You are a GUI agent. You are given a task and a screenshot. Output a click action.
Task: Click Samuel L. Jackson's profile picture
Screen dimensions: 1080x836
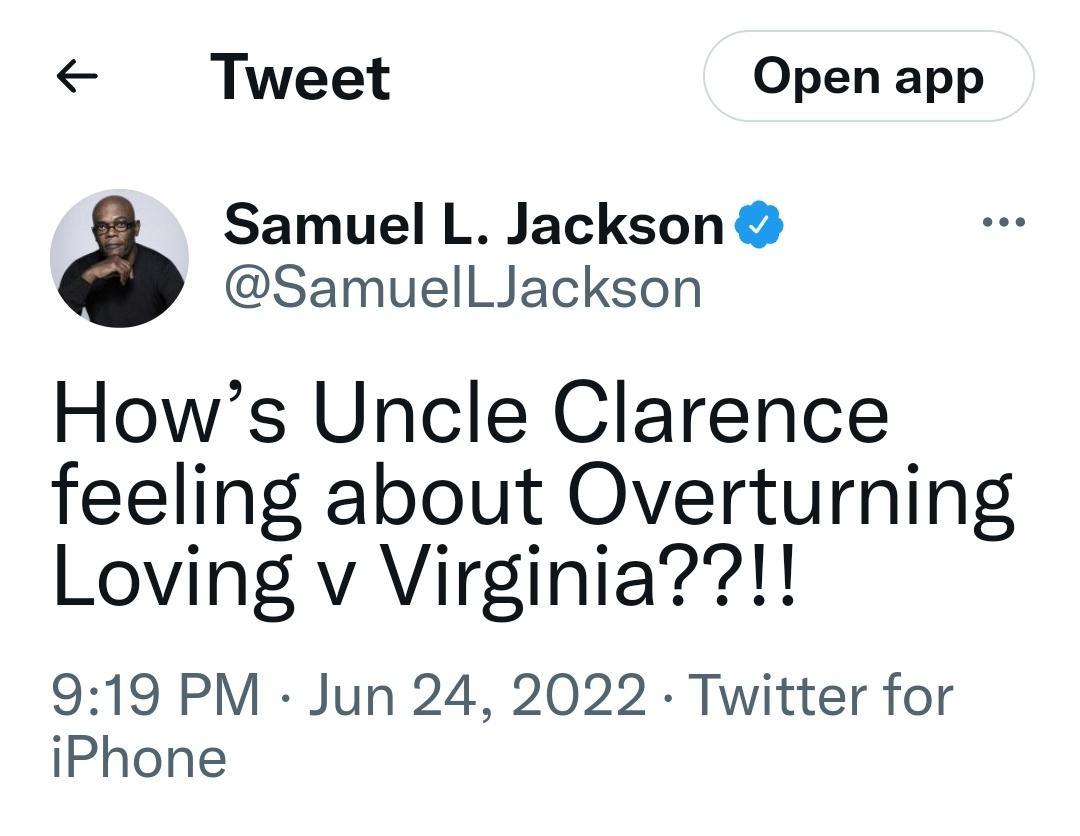tap(120, 258)
